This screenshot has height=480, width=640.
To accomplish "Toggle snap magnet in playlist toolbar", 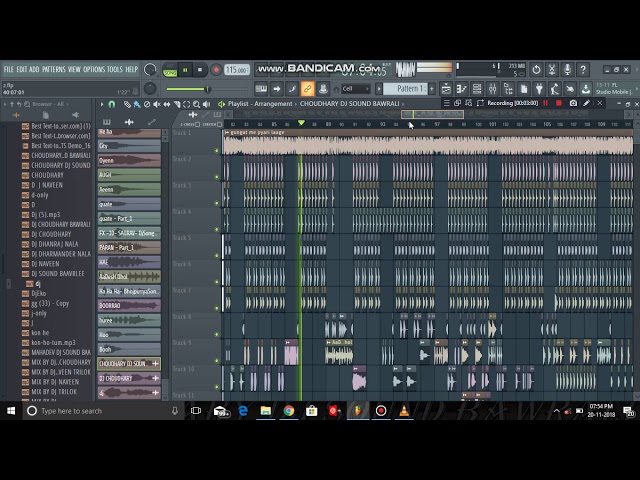I will 111,104.
